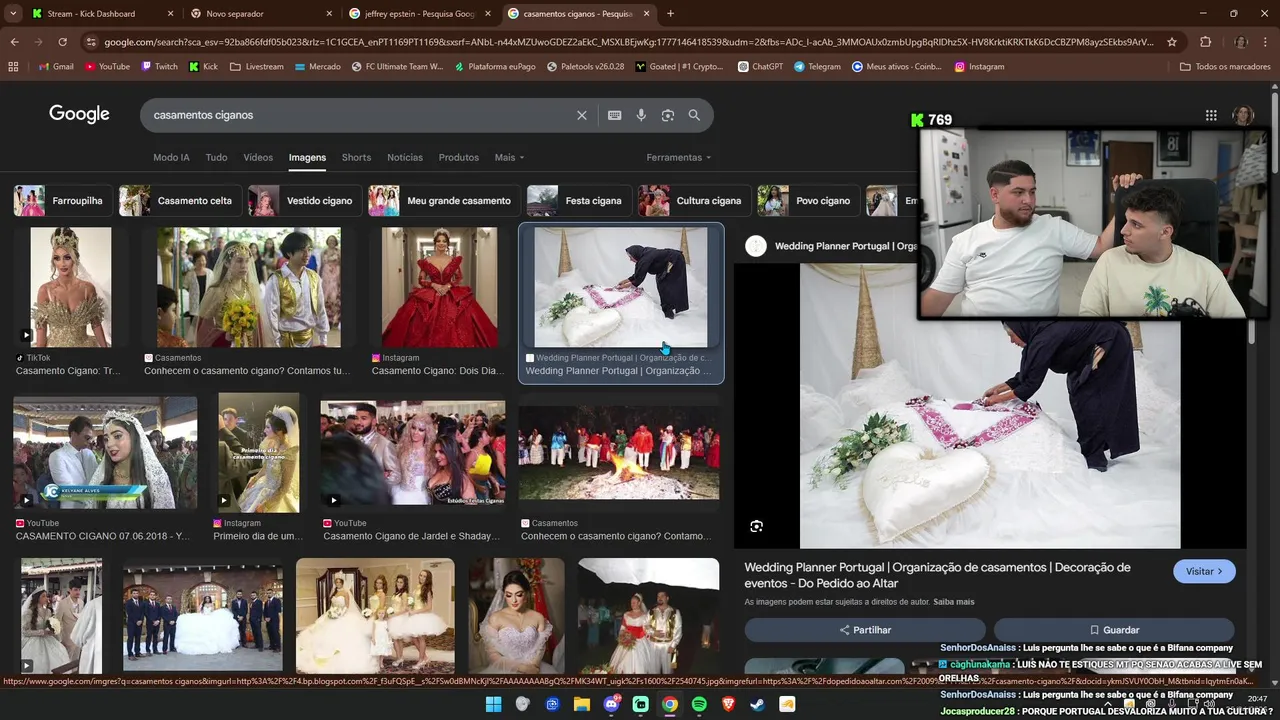Viewport: 1280px width, 720px height.
Task: Click the Partilhar share button
Action: [865, 630]
